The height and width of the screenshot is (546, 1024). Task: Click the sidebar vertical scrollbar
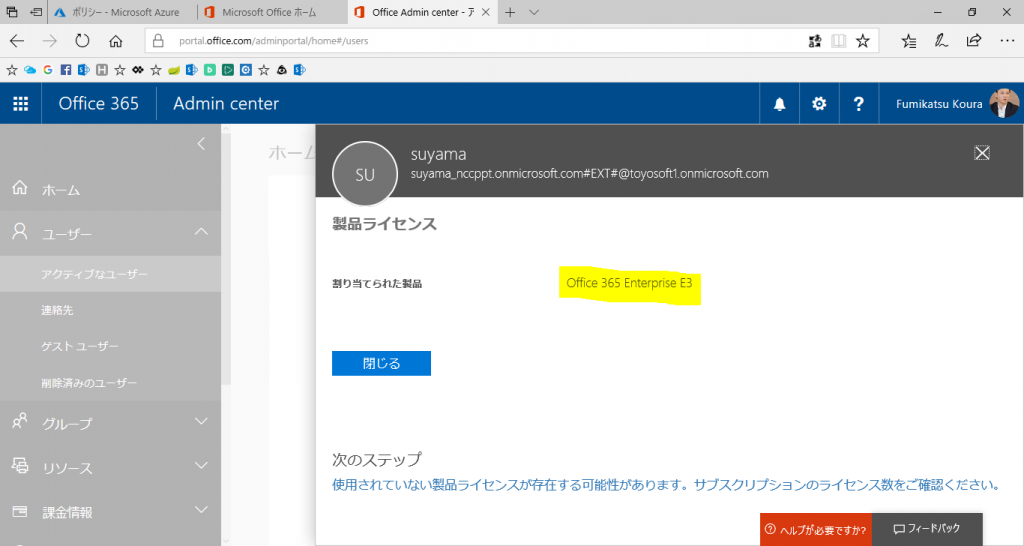point(226,261)
